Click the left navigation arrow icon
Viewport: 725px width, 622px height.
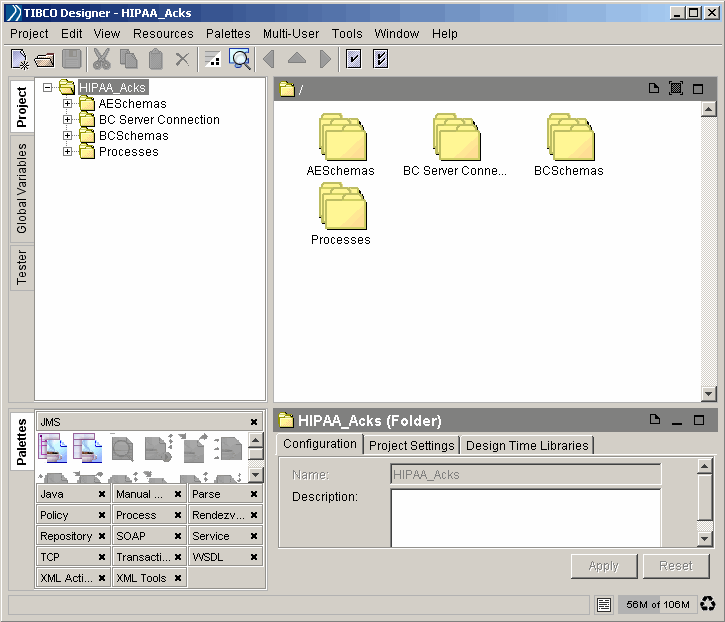[269, 59]
